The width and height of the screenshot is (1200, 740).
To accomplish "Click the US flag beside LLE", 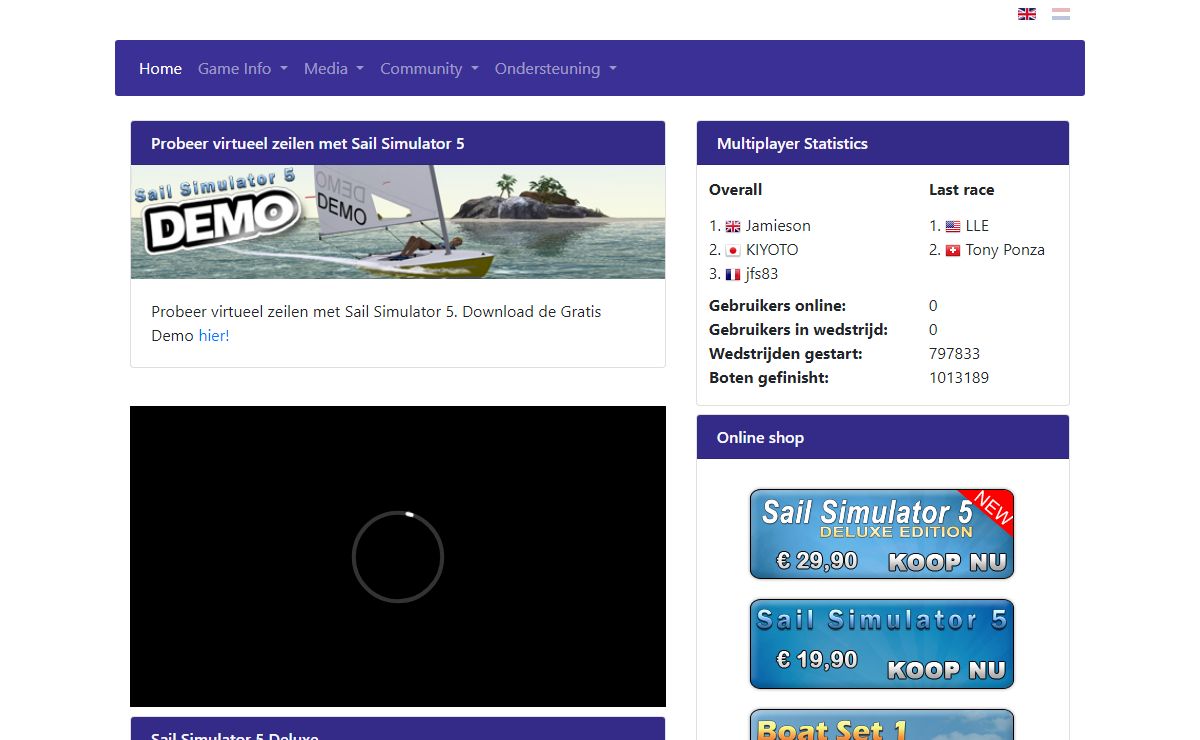I will click(x=953, y=227).
